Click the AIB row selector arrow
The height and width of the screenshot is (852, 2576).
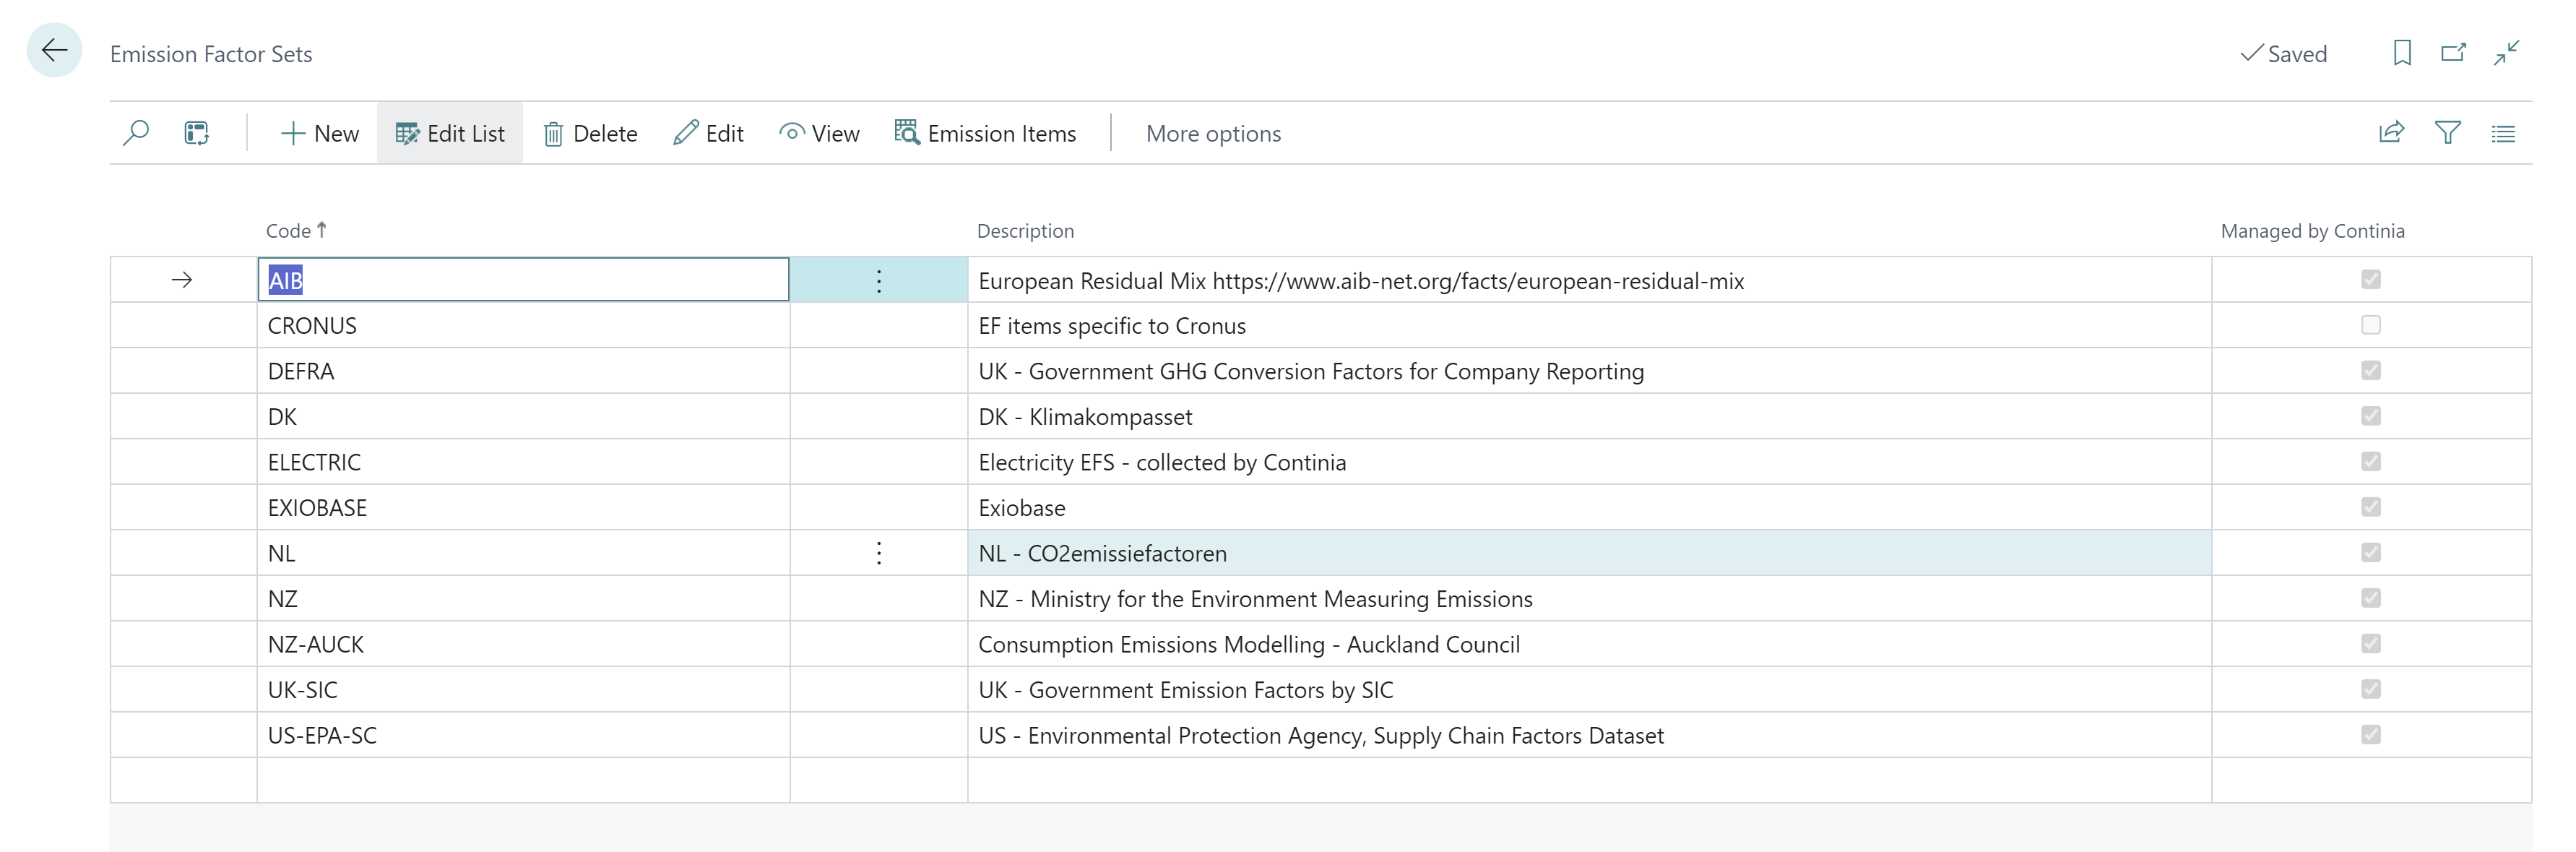[182, 280]
